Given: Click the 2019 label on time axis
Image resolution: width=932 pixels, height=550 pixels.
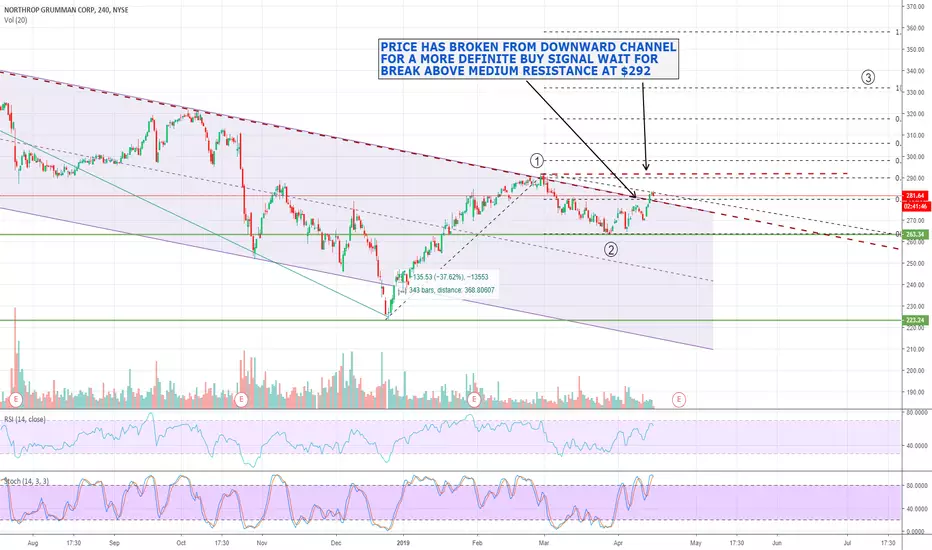Looking at the screenshot, I should tap(403, 543).
